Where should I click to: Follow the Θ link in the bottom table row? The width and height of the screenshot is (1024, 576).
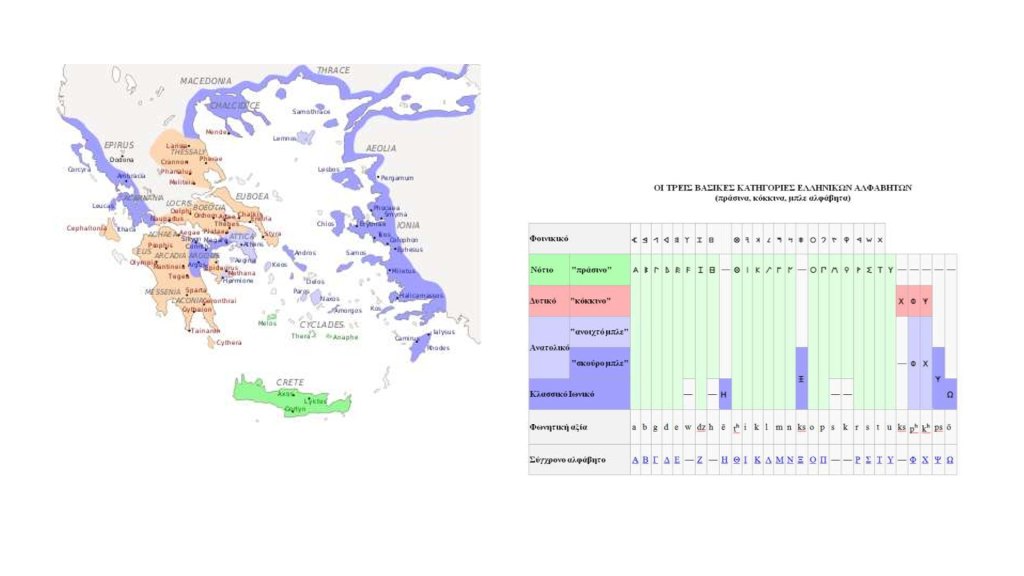(736, 460)
